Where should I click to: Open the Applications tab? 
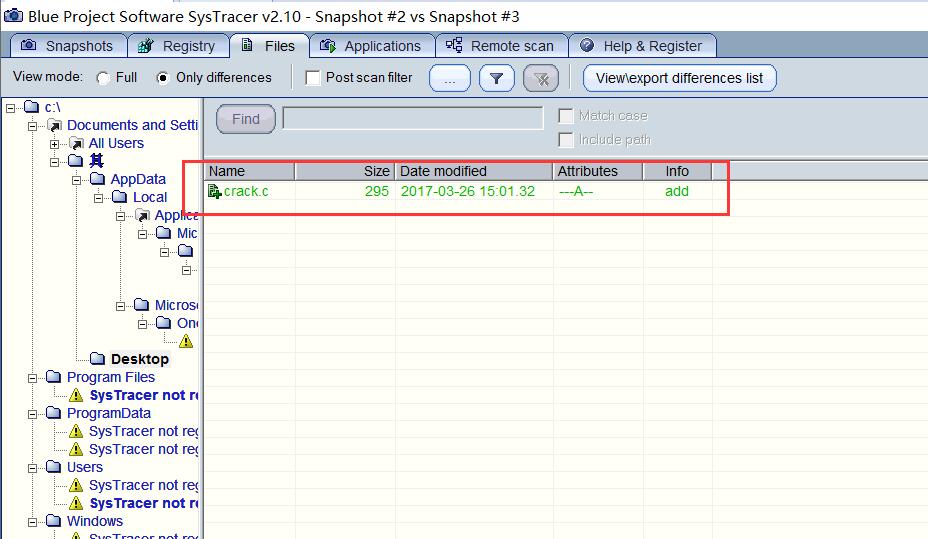click(x=372, y=46)
